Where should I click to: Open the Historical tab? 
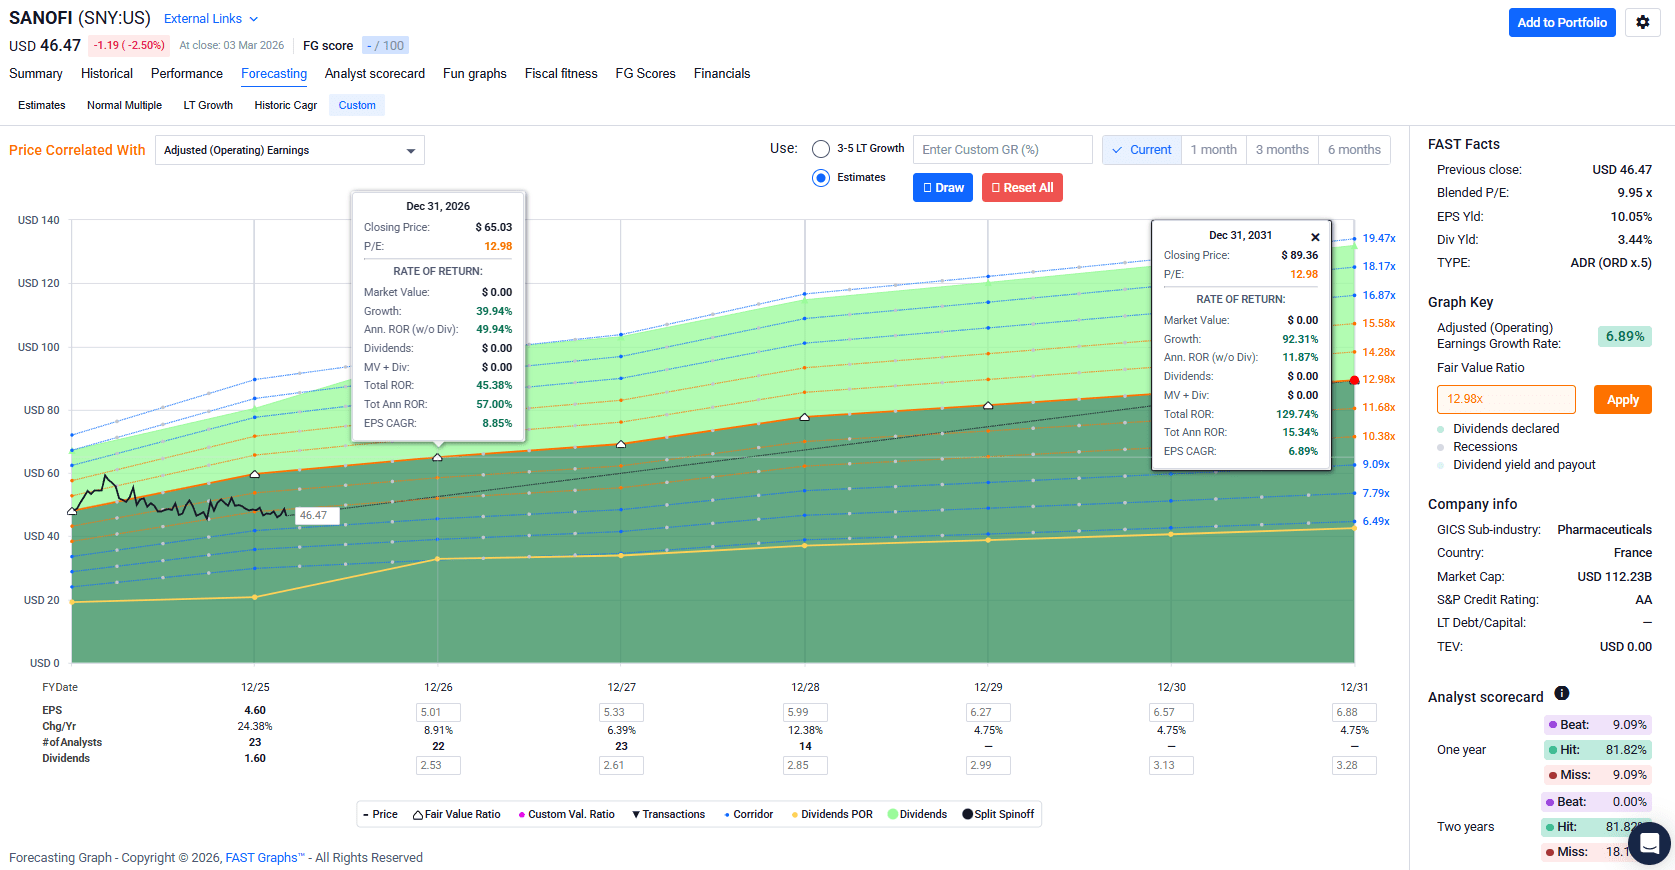click(x=107, y=73)
